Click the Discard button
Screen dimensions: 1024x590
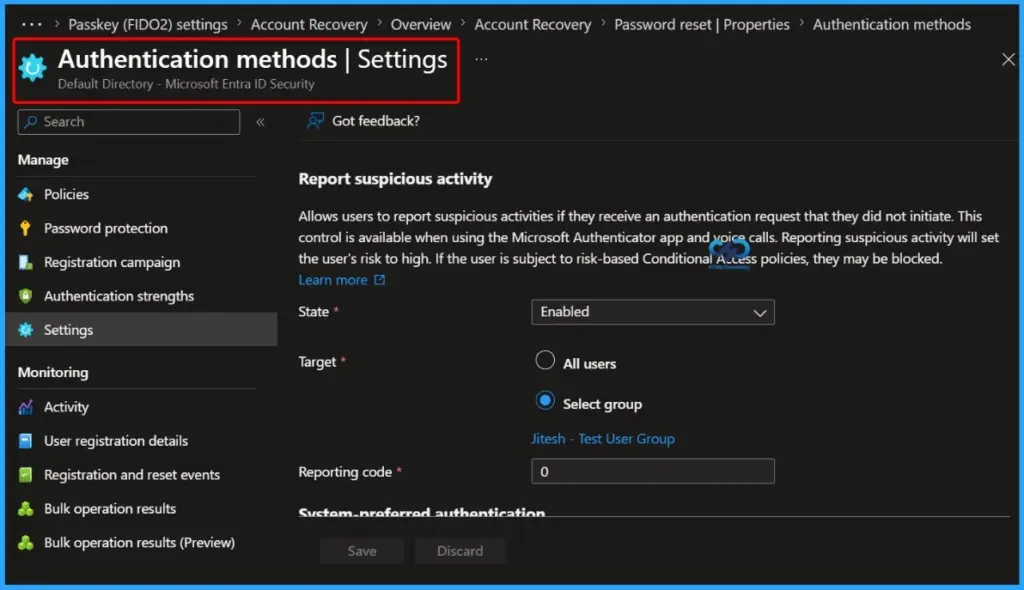tap(460, 551)
